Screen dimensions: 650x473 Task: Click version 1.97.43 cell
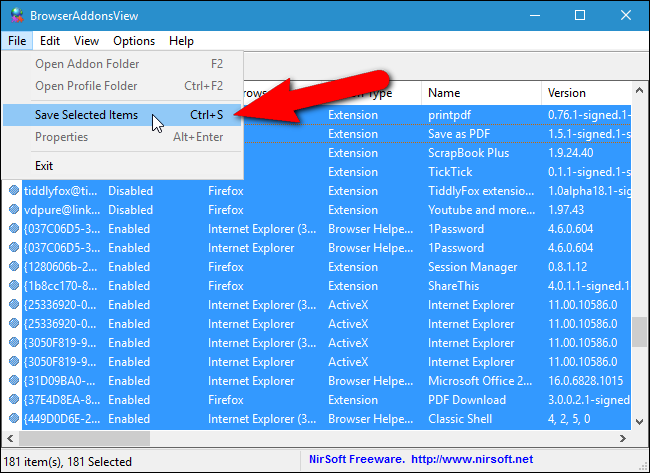566,210
